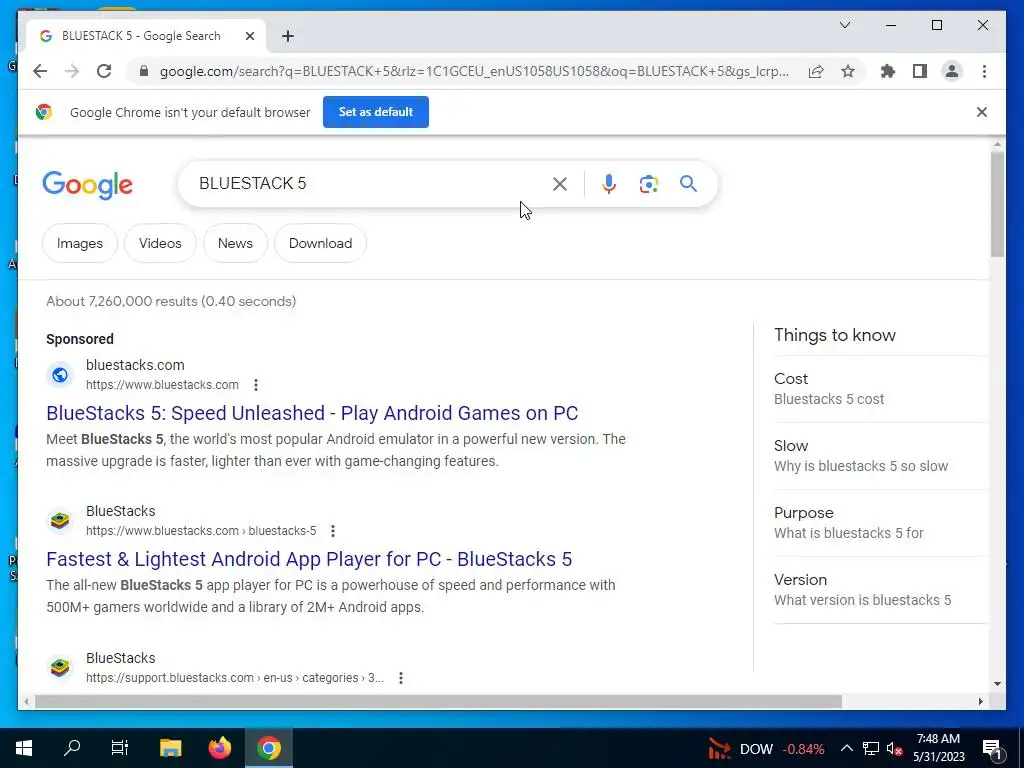Click the scroll-down arrow of the page

pos(997,684)
